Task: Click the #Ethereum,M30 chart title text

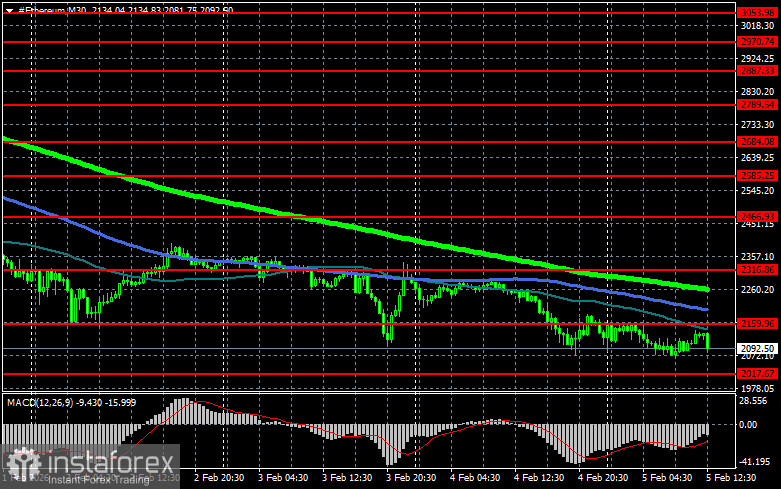Action: (52, 10)
